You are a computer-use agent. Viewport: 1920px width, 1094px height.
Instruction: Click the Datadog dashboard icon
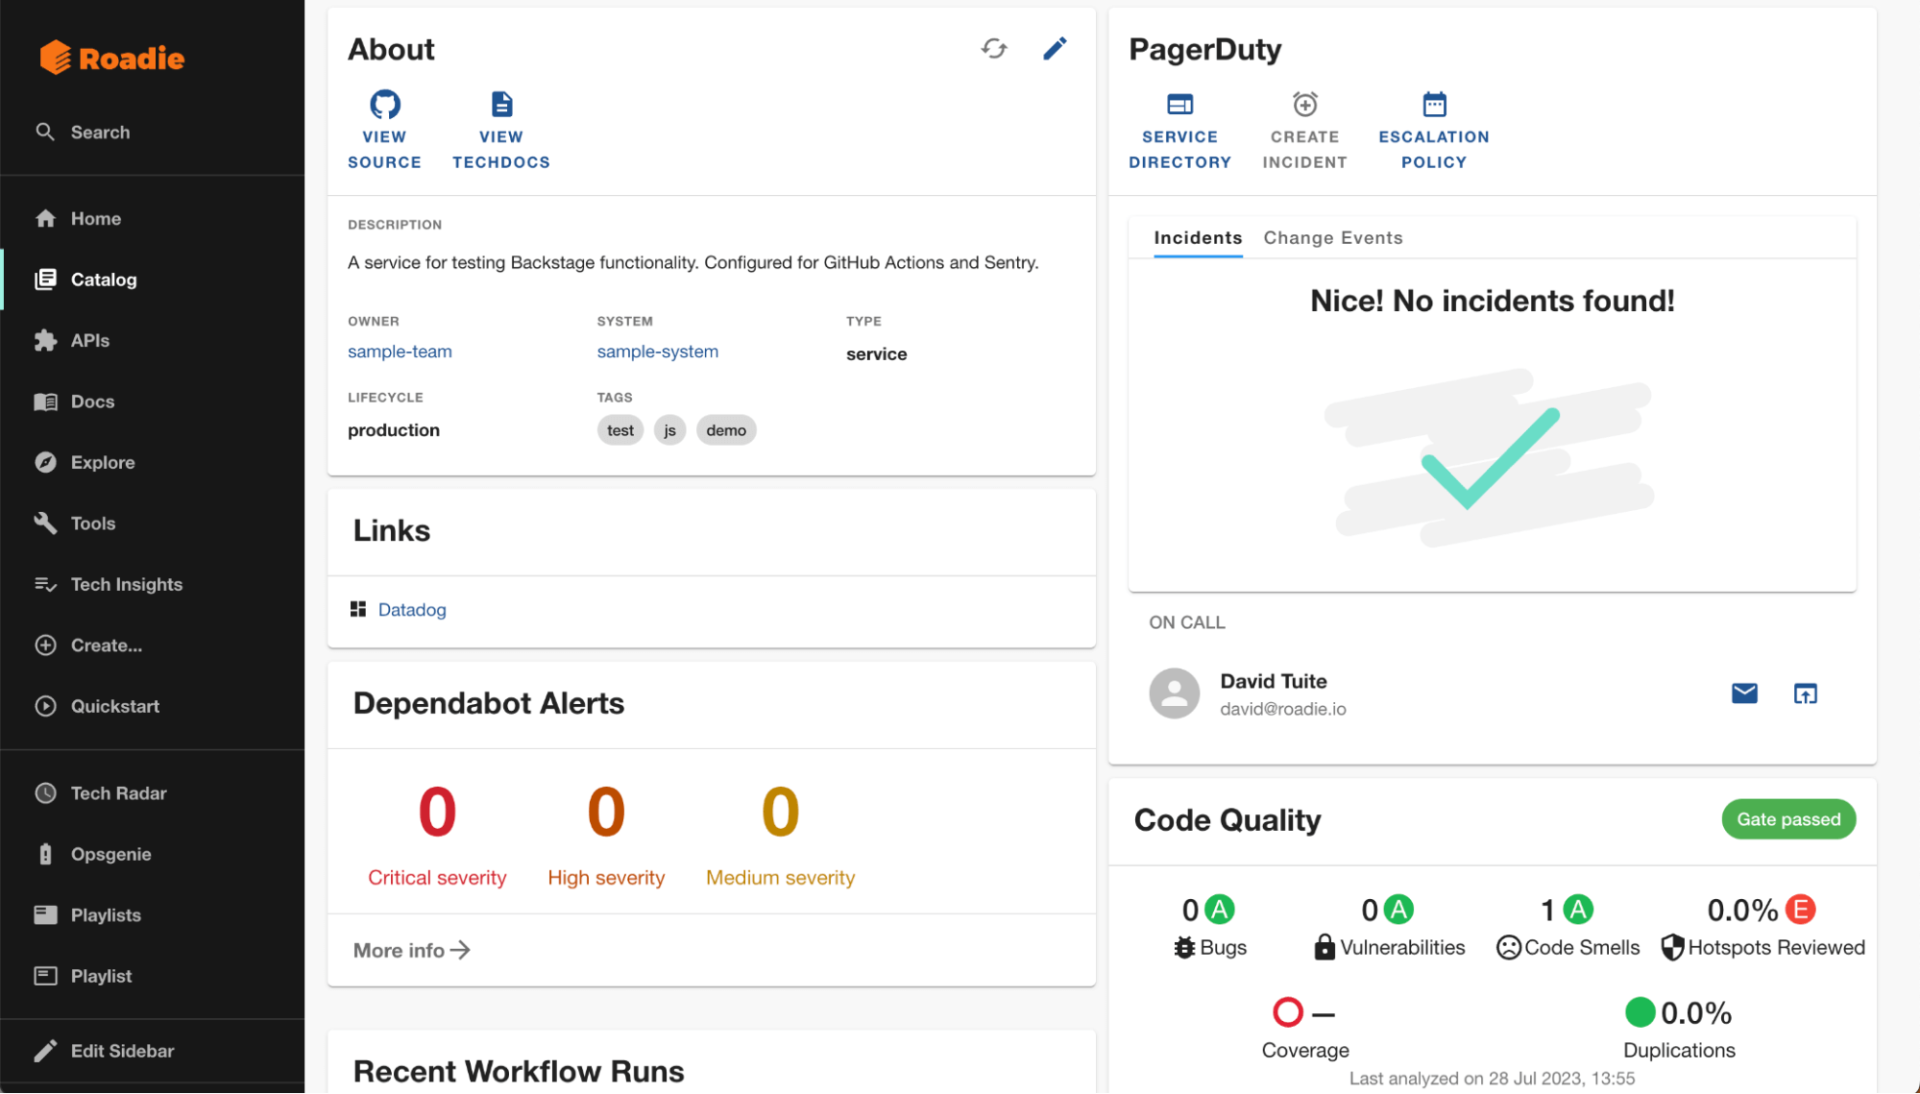[358, 609]
